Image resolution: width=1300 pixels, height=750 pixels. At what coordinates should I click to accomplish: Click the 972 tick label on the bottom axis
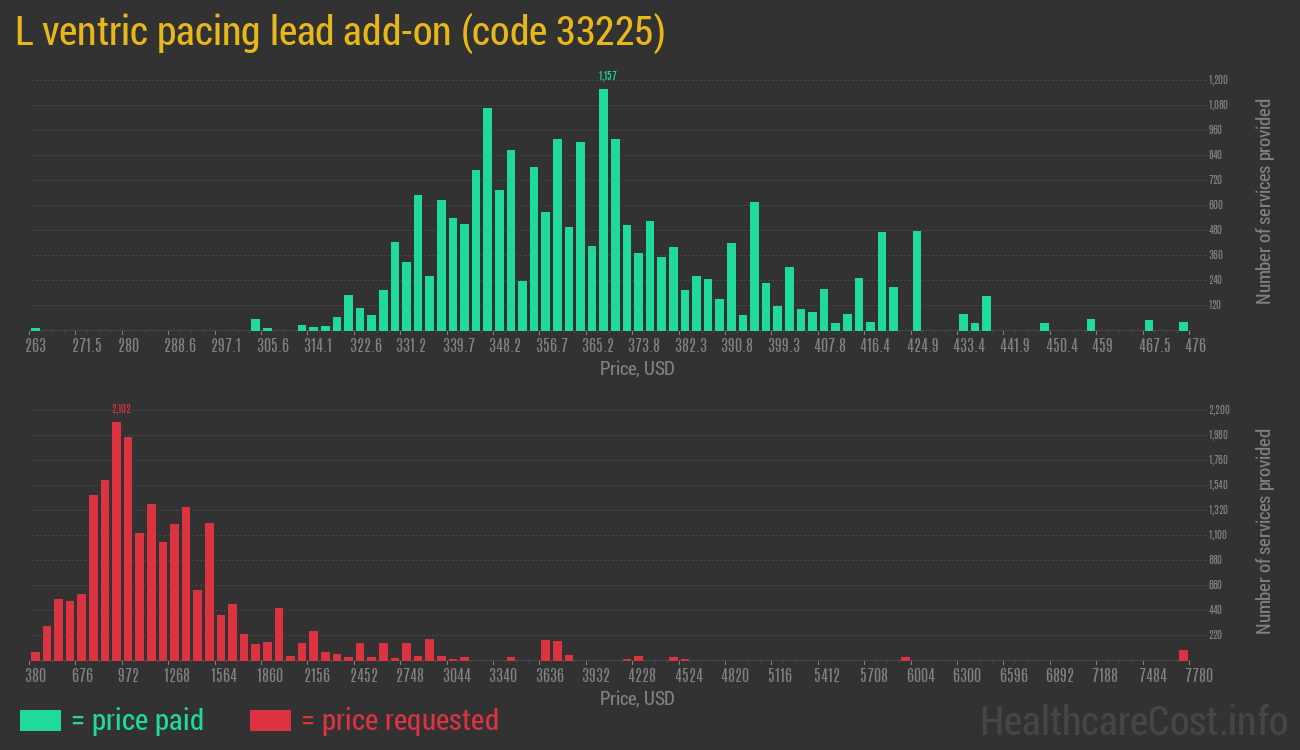point(128,676)
